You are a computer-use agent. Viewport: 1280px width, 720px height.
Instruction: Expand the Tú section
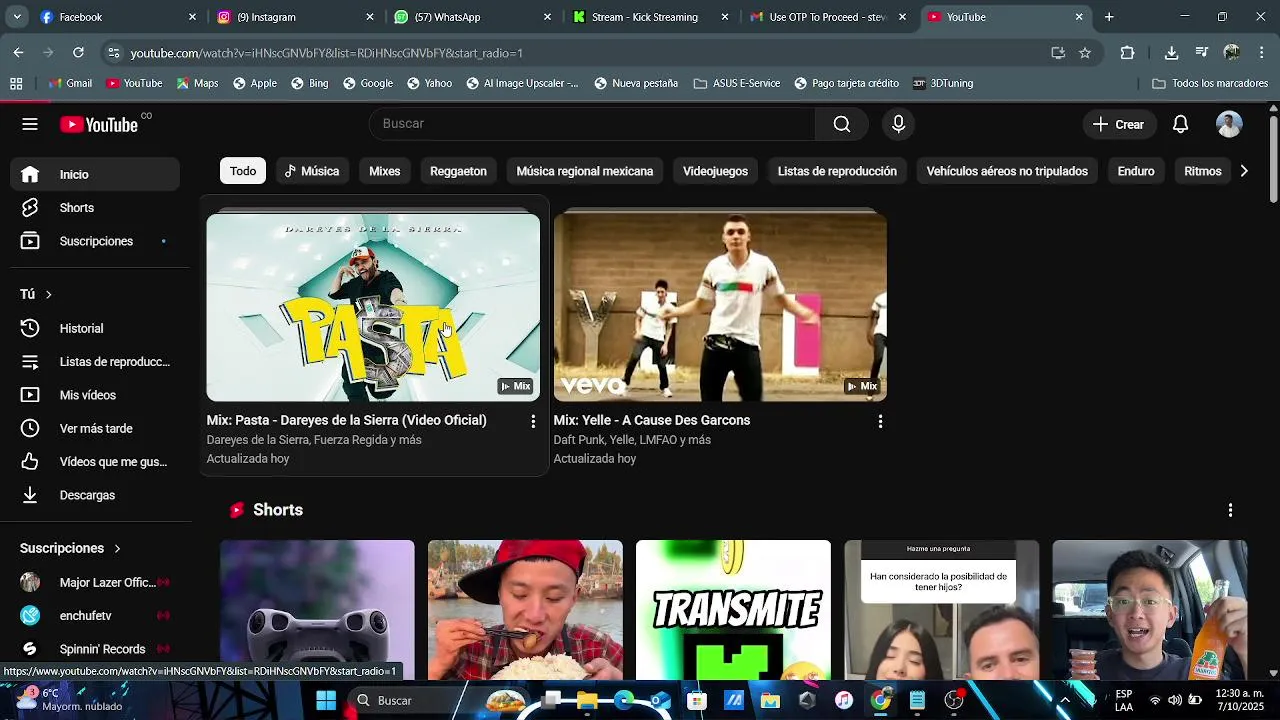pyautogui.click(x=36, y=294)
